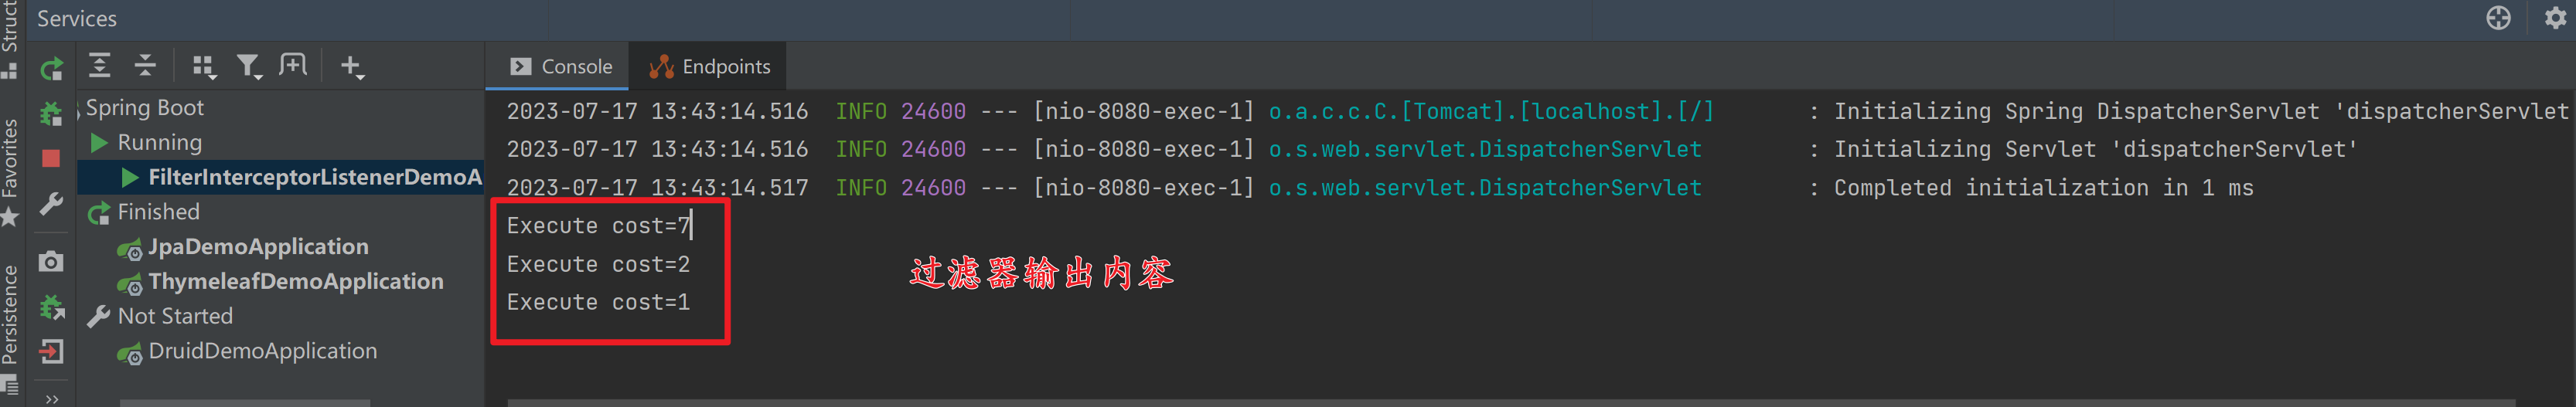This screenshot has width=2576, height=407.
Task: Click the red Stop square icon
Action: (51, 158)
